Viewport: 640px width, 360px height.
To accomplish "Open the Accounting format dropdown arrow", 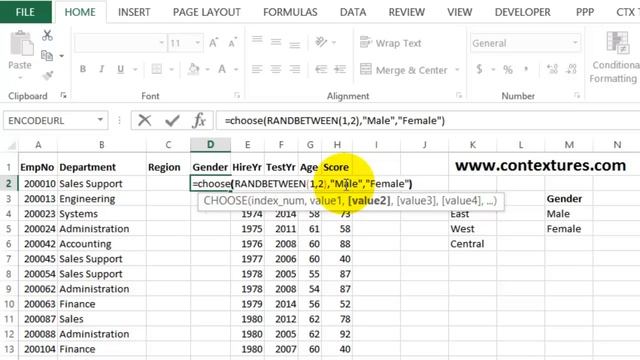I will tap(493, 69).
